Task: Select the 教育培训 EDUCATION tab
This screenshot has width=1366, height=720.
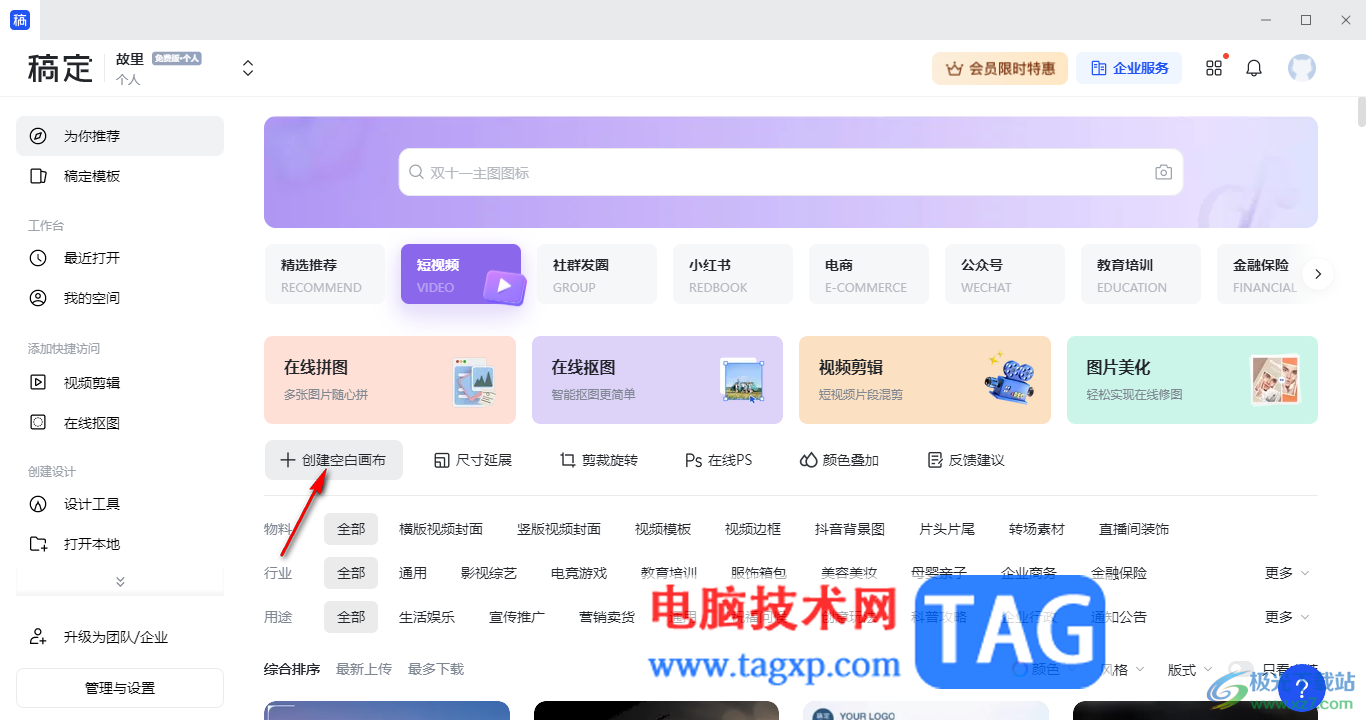Action: (1141, 274)
